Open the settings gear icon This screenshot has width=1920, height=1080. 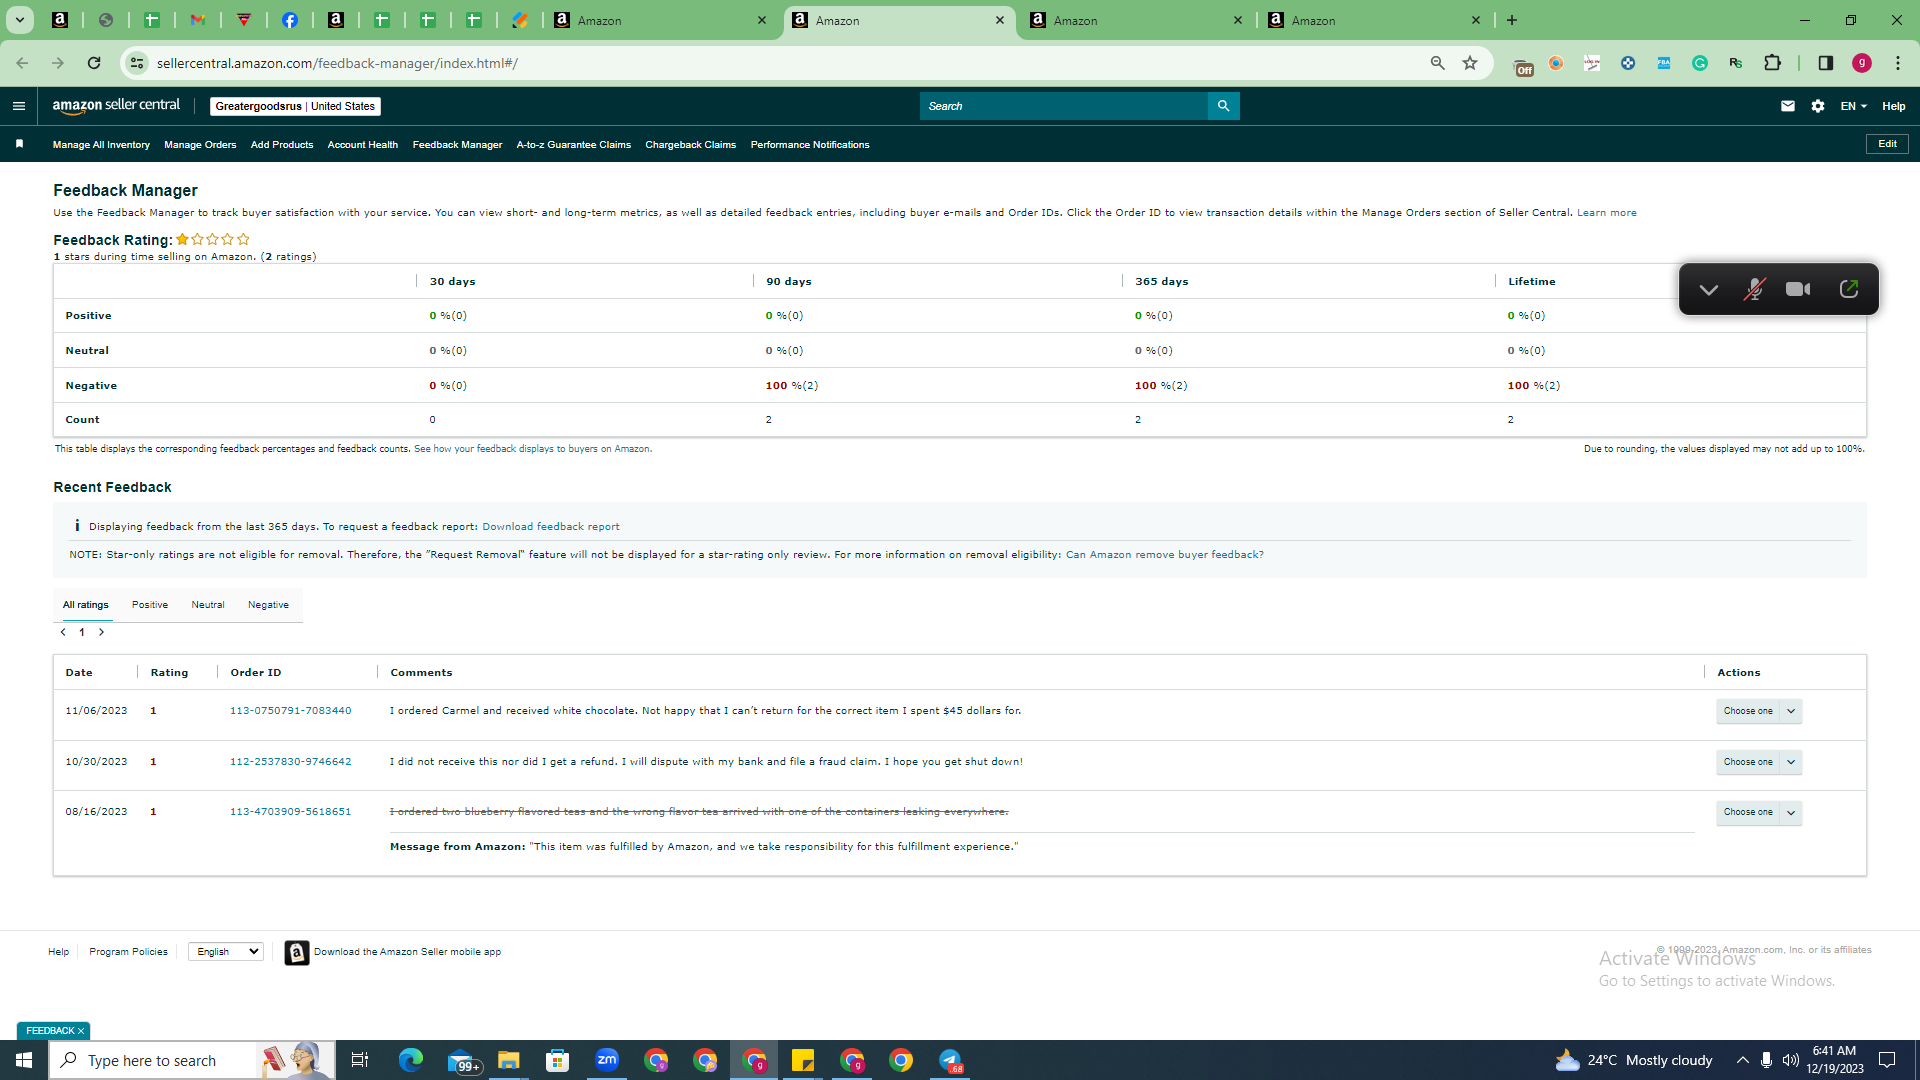click(1818, 106)
